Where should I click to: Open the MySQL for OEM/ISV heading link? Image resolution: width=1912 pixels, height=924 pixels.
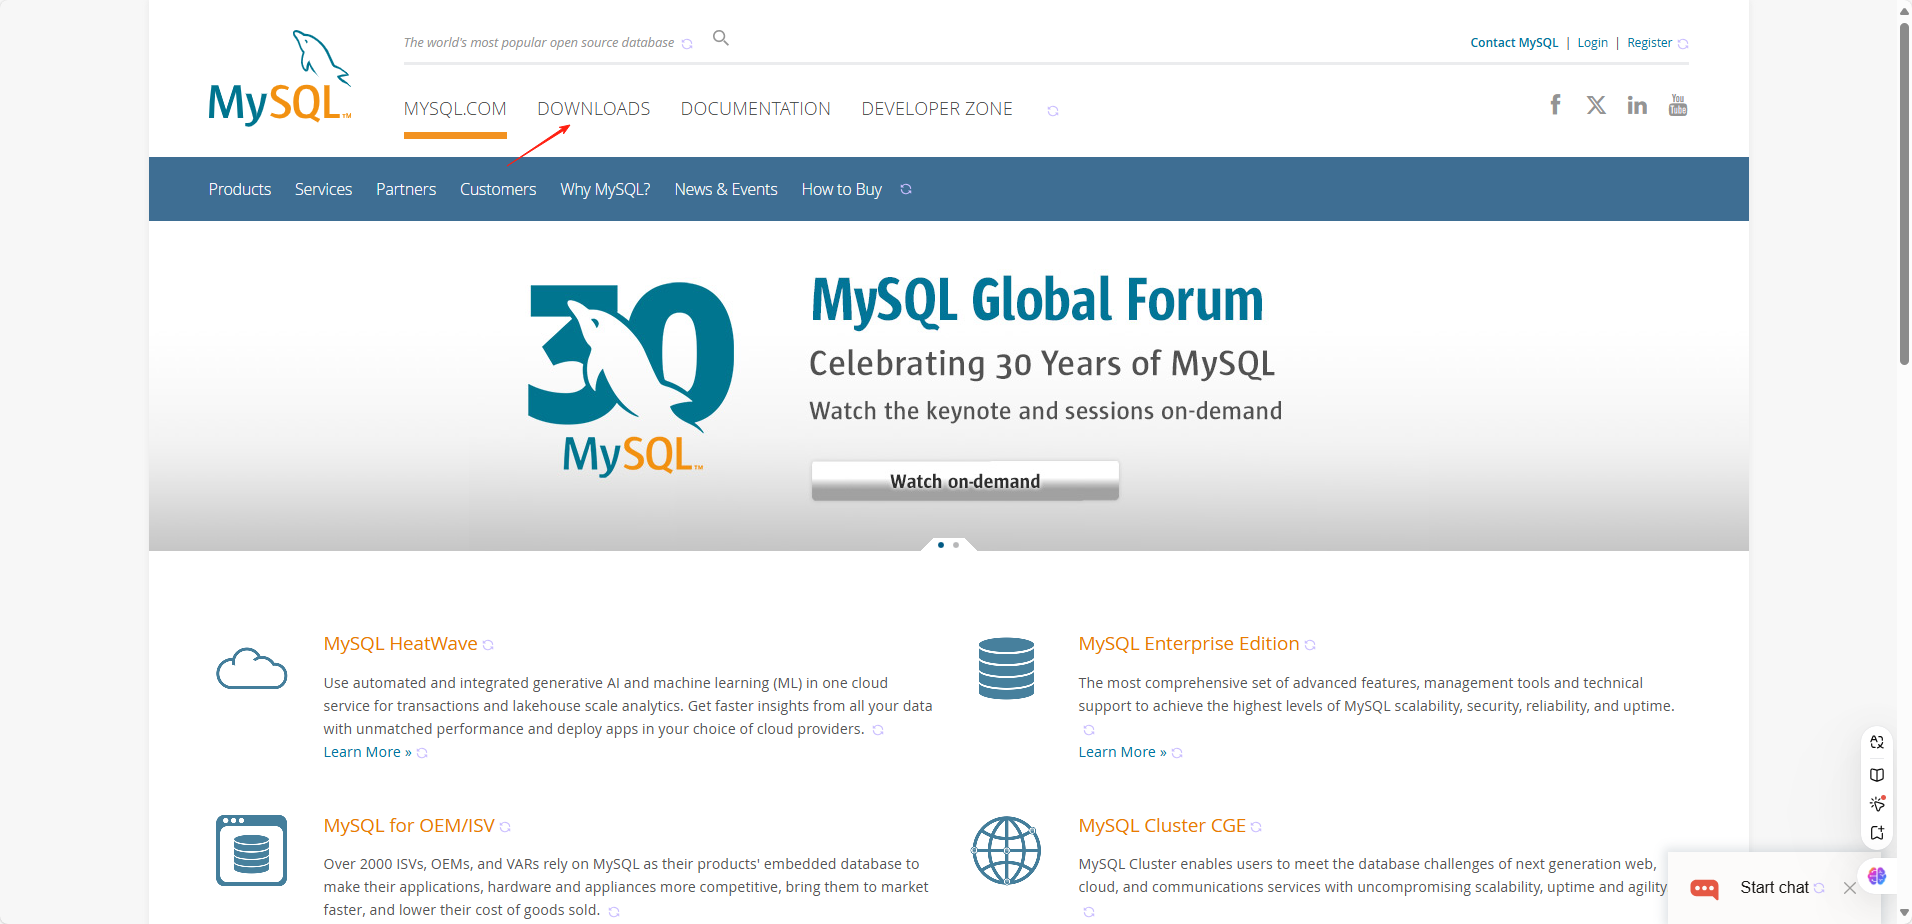tap(409, 826)
